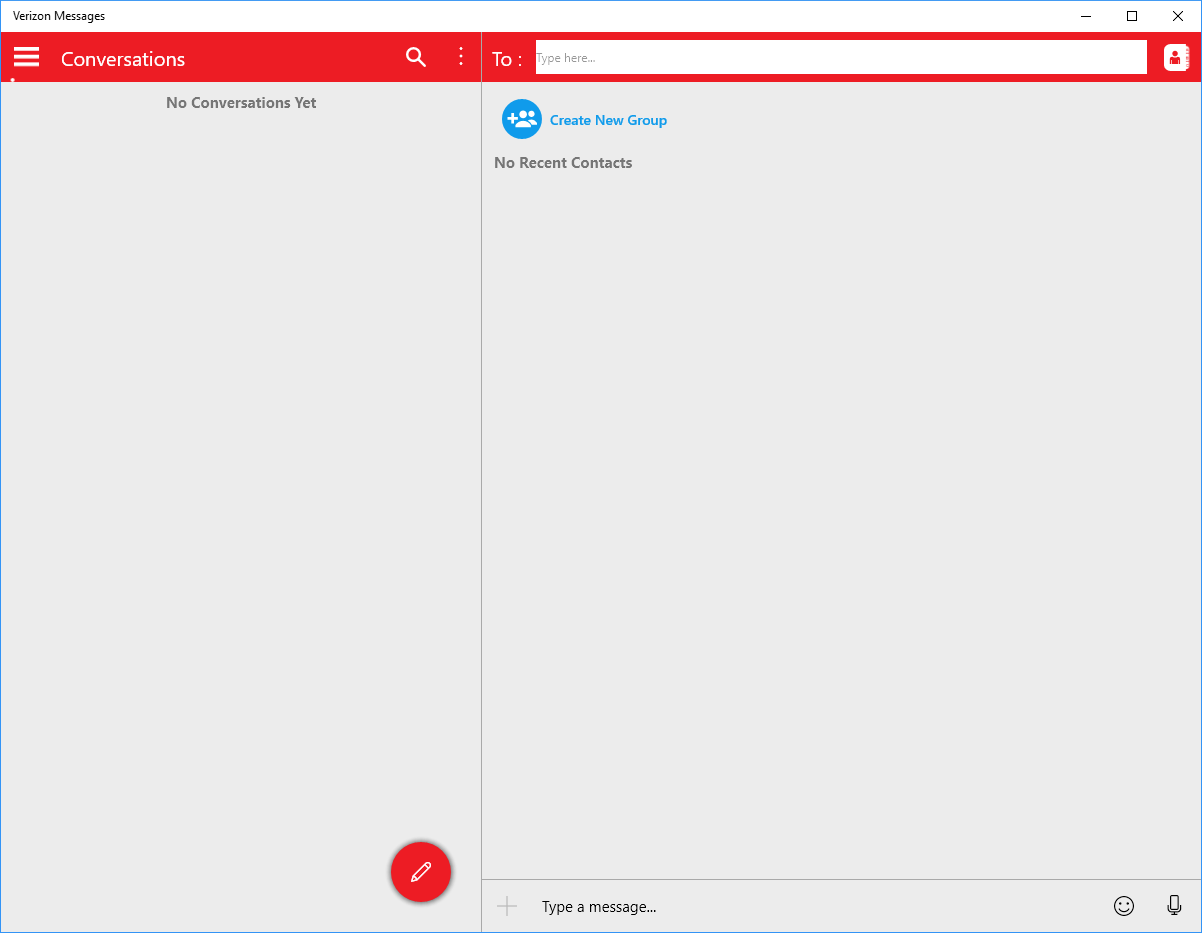Maximize the Verizon Messages window
Image resolution: width=1202 pixels, height=933 pixels.
click(x=1132, y=16)
